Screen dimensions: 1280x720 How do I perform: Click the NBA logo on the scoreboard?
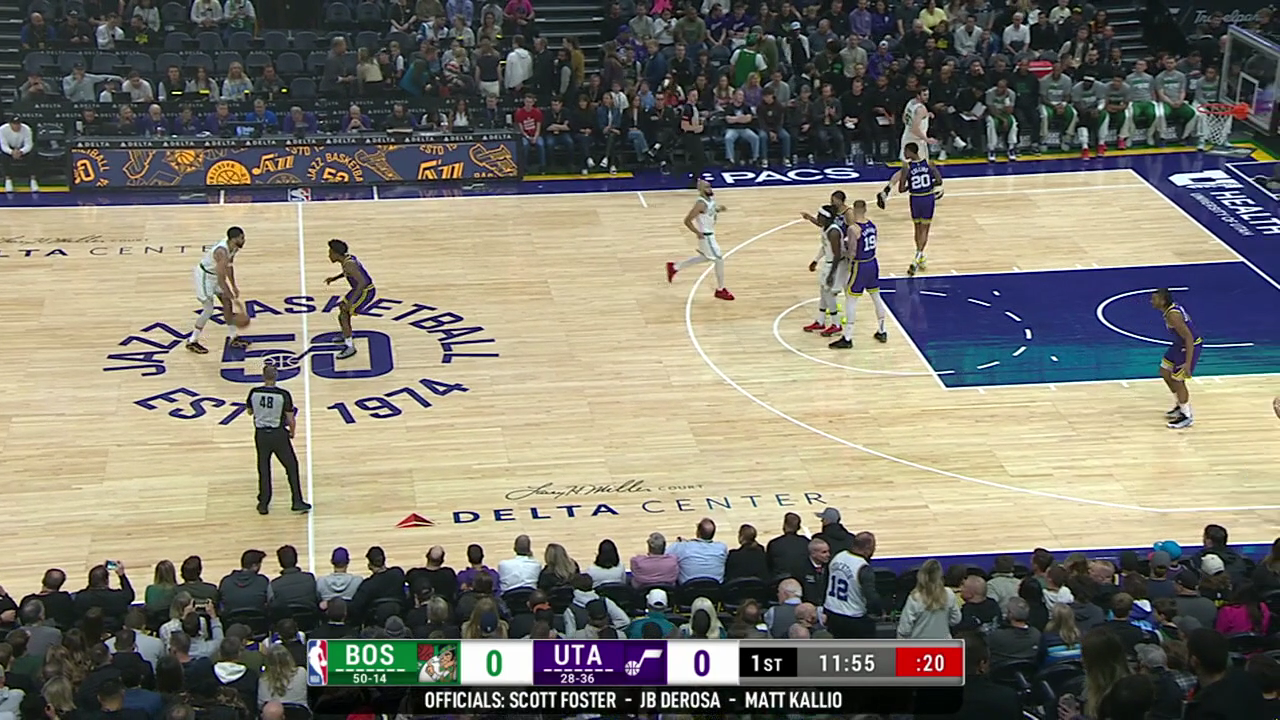[x=317, y=662]
